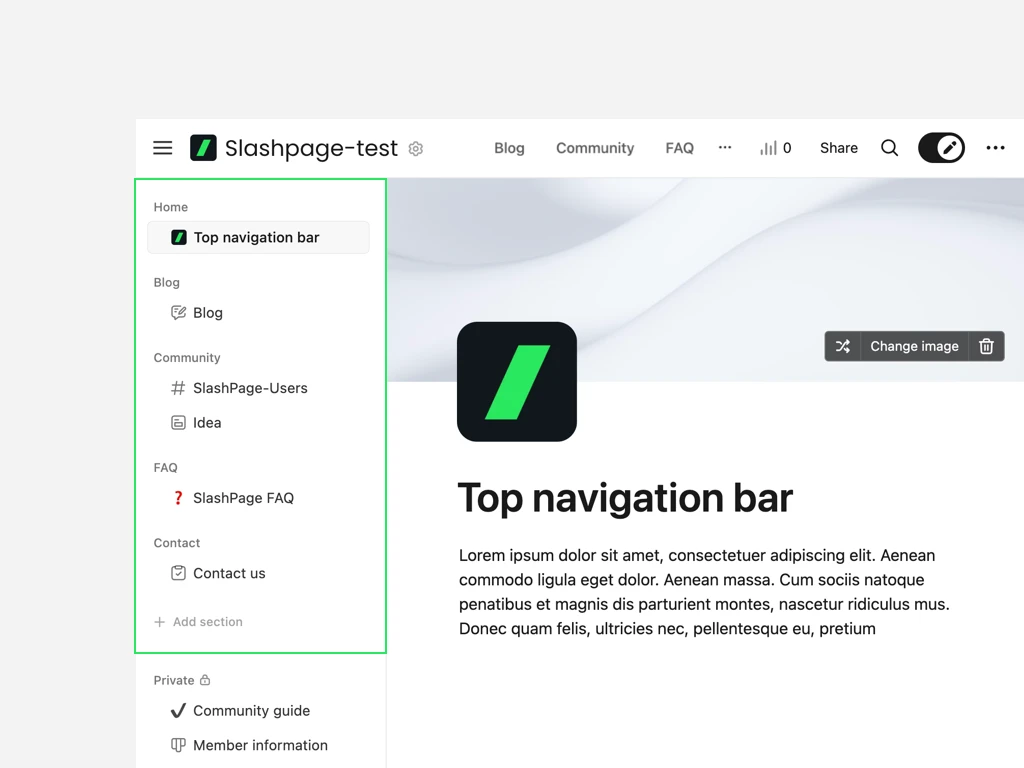Image resolution: width=1024 pixels, height=768 pixels.
Task: Click the green slash icon beside Top navigation bar
Action: tap(178, 237)
